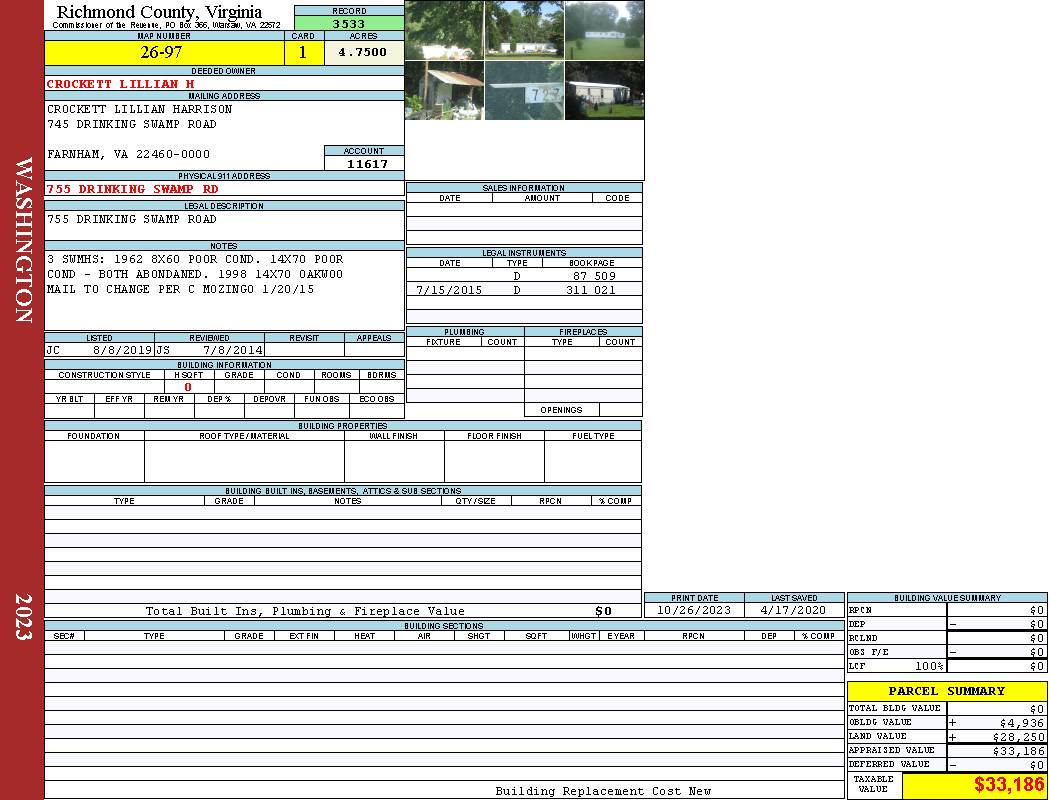This screenshot has height=800, width=1050.
Task: Open the bottom-right property photo
Action: coord(604,91)
